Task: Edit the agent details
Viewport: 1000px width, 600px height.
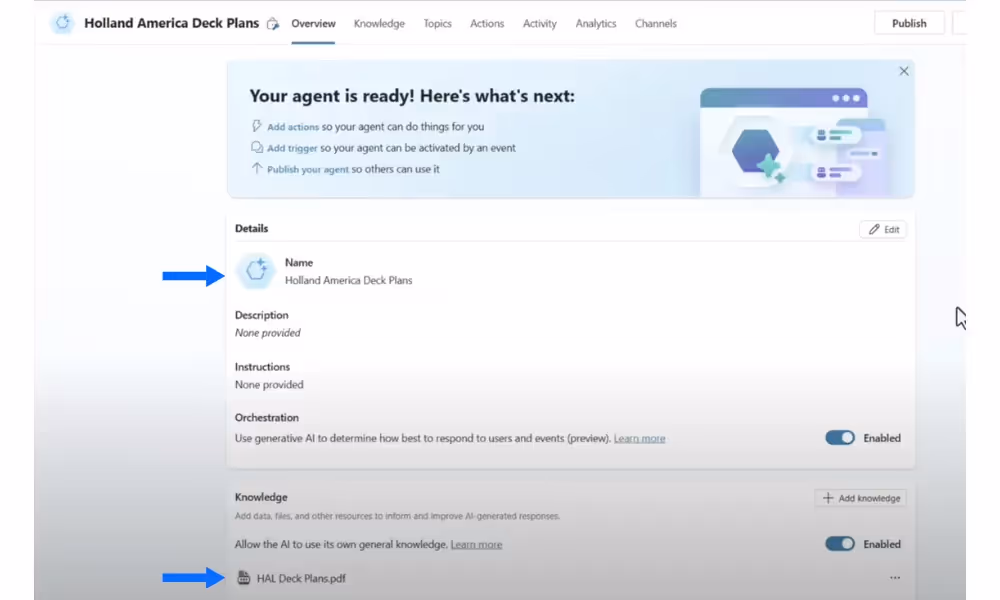Action: [x=883, y=230]
